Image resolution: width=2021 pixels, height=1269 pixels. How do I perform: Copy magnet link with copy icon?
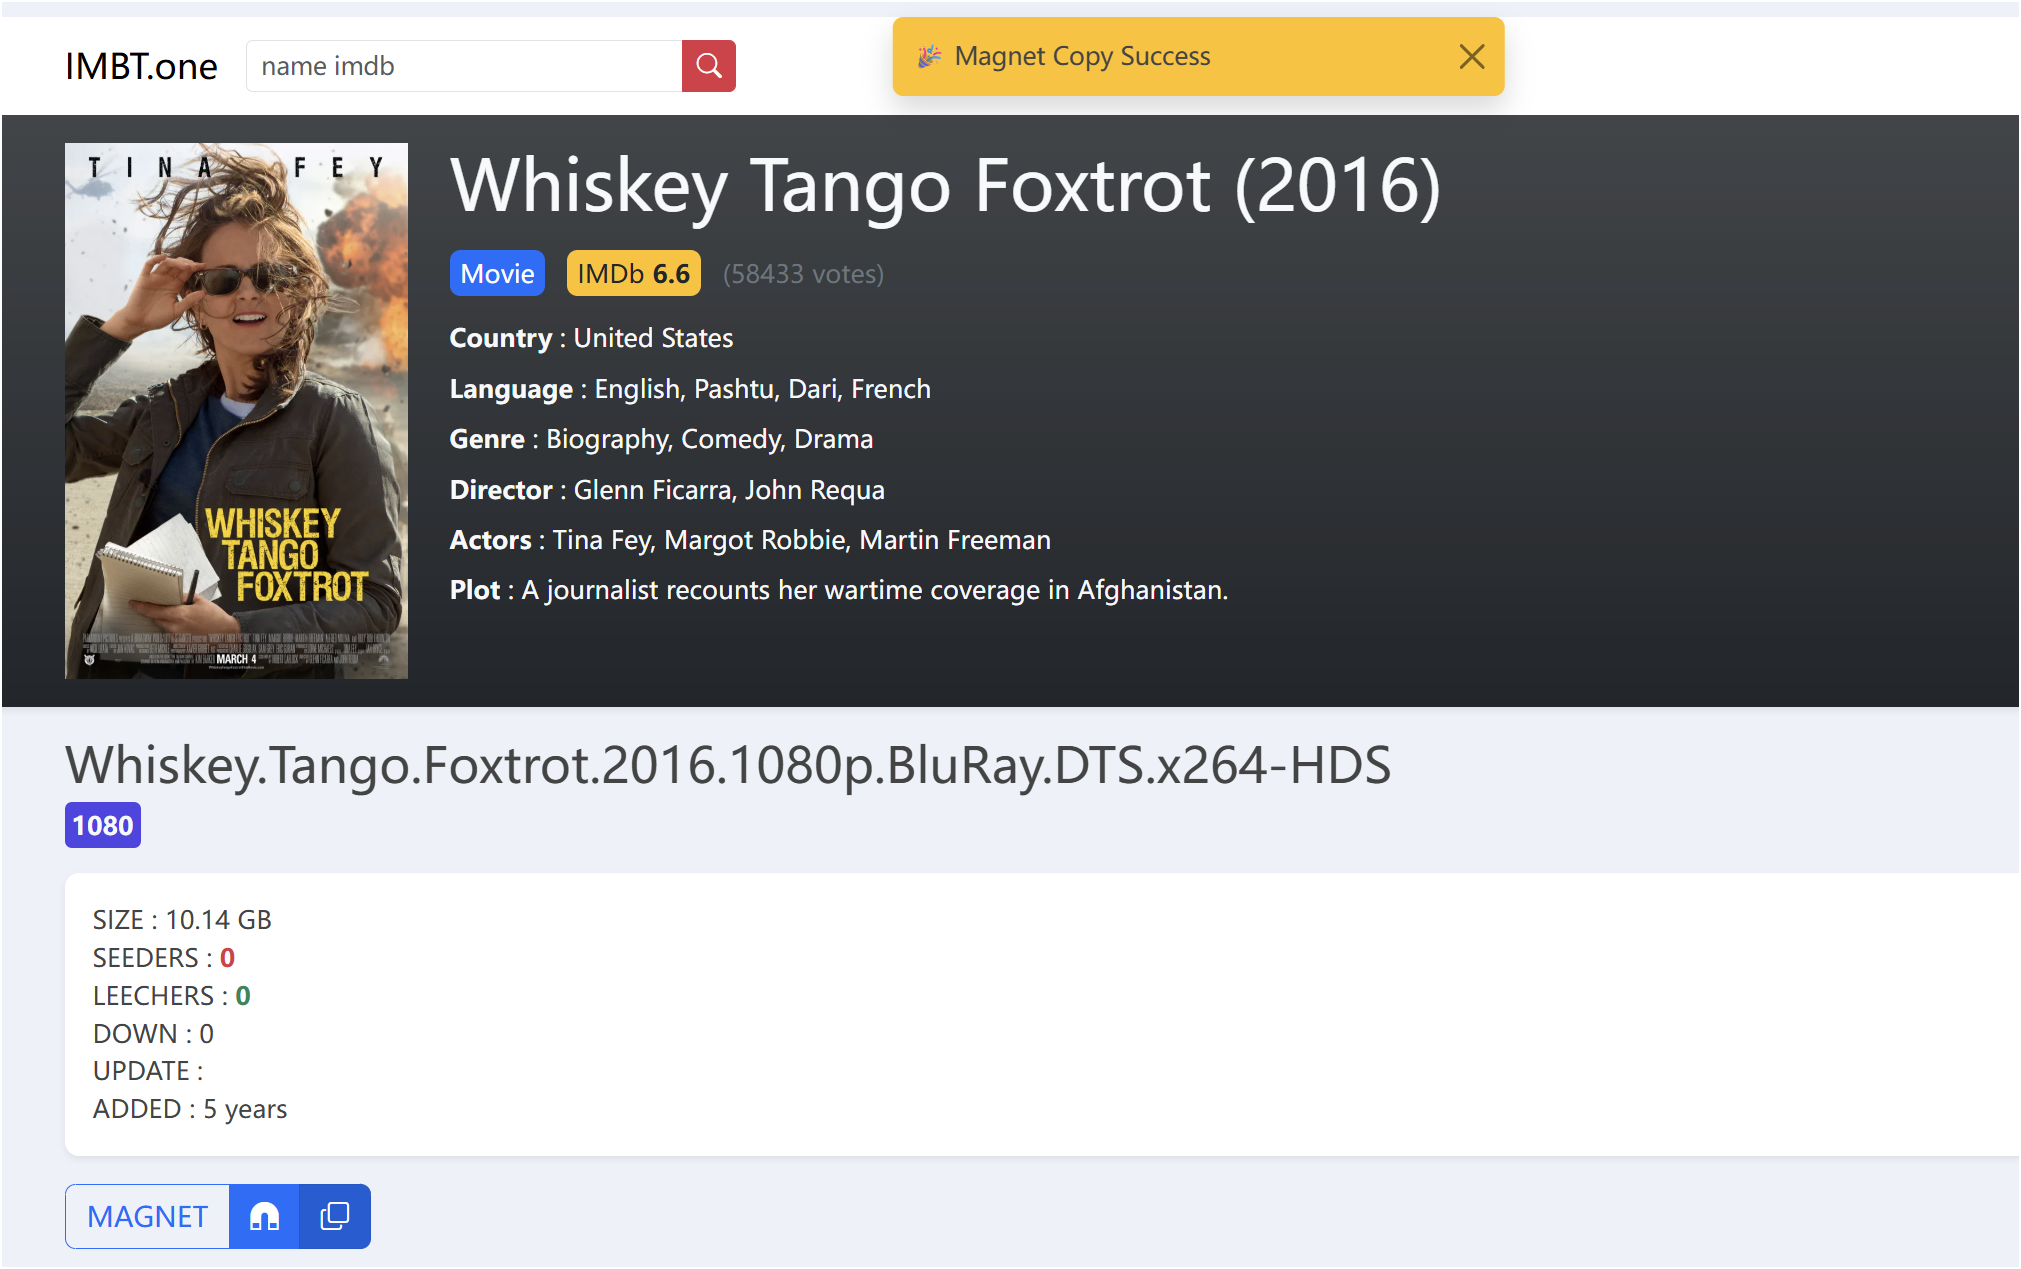click(x=335, y=1216)
